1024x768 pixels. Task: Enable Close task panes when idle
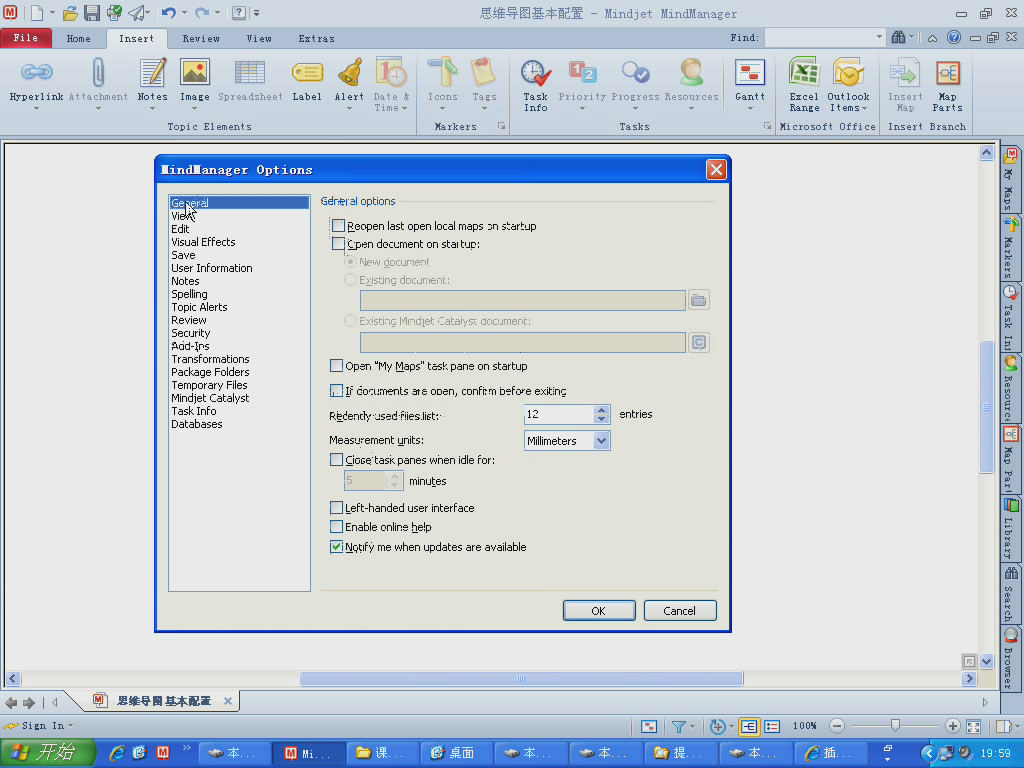pos(336,460)
